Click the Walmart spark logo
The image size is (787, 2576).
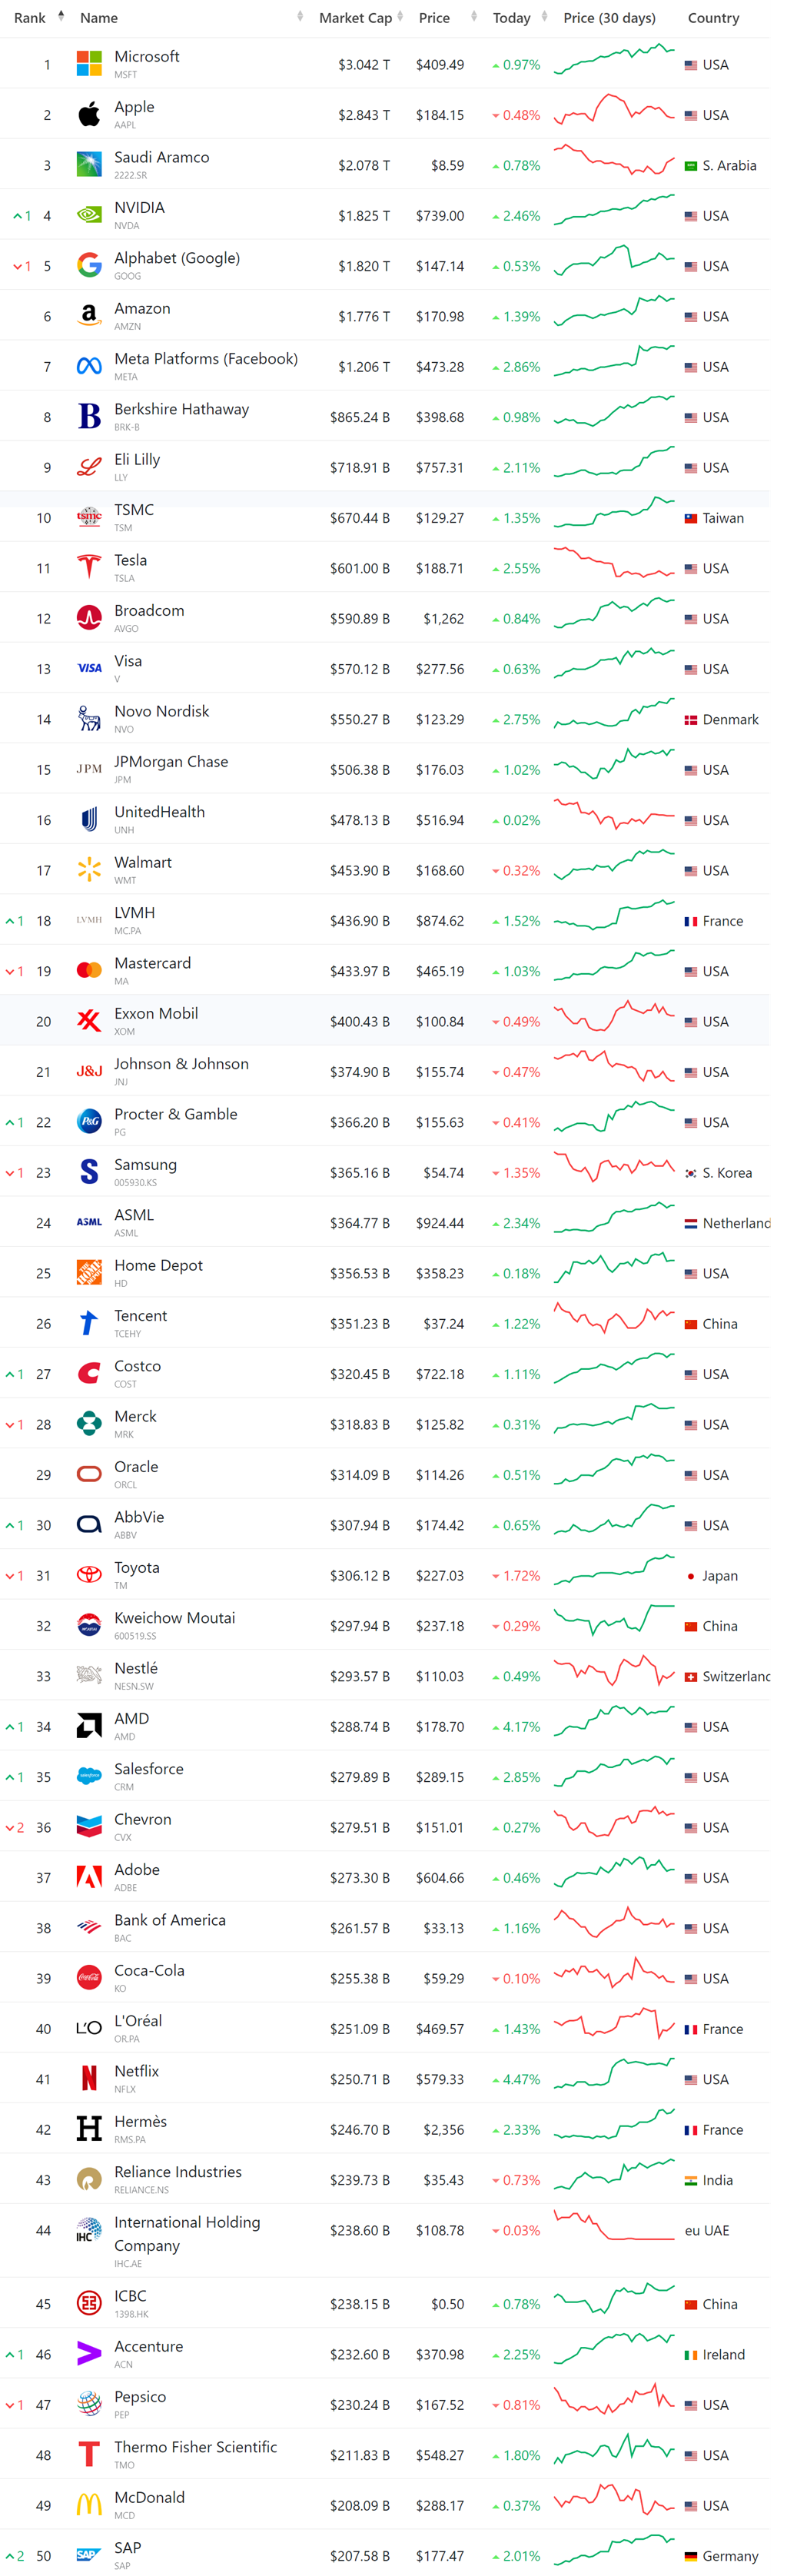(x=89, y=870)
